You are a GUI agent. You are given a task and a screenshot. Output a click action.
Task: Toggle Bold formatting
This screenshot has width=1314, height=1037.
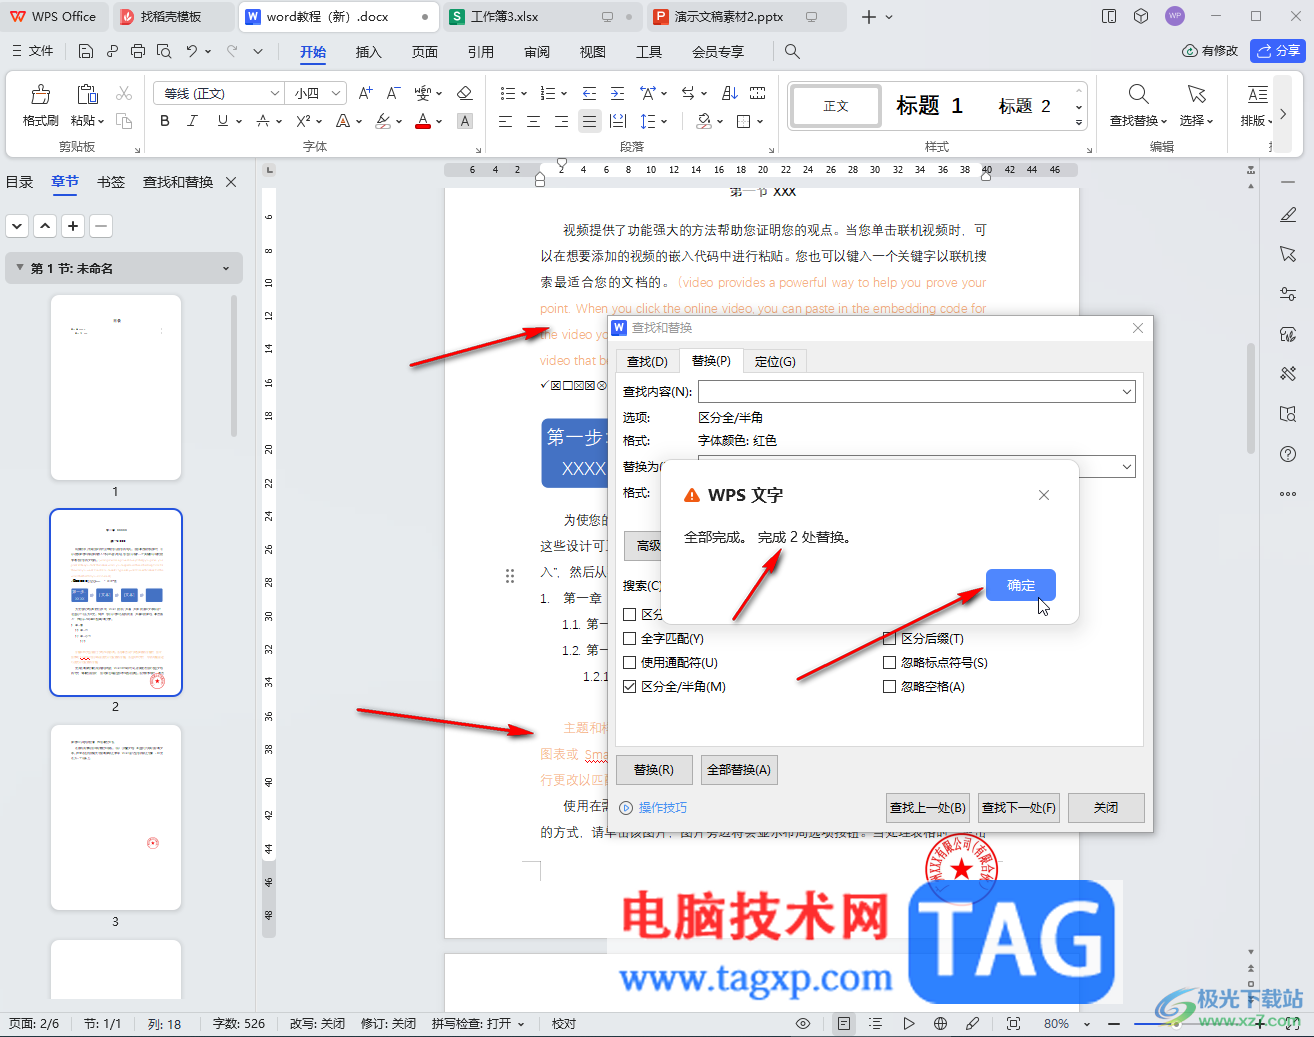[x=165, y=121]
